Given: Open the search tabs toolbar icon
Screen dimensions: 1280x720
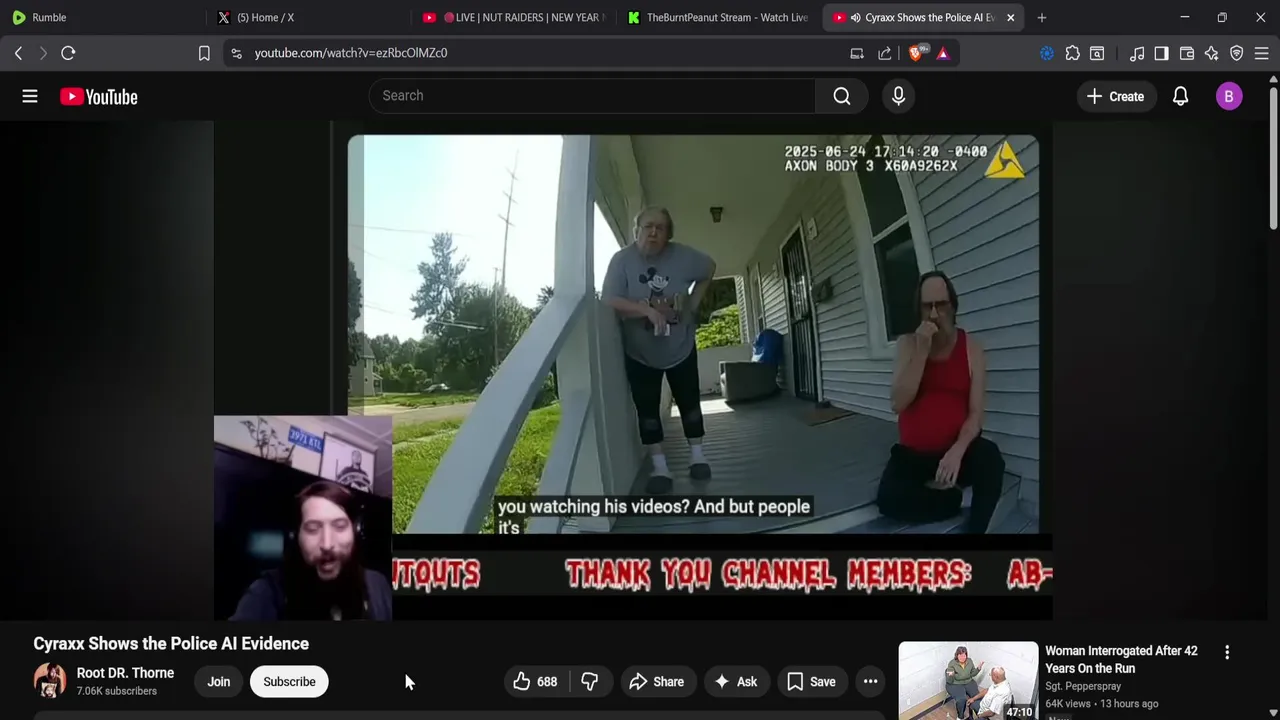Looking at the screenshot, I should coord(1097,53).
